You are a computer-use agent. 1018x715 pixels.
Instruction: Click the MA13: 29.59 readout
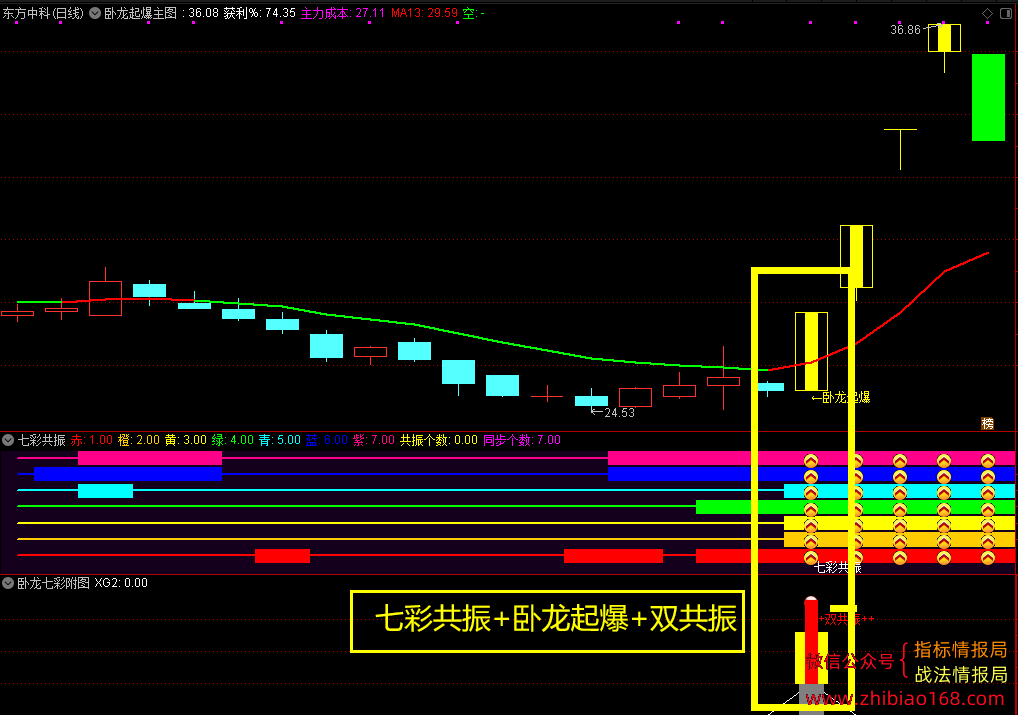424,13
